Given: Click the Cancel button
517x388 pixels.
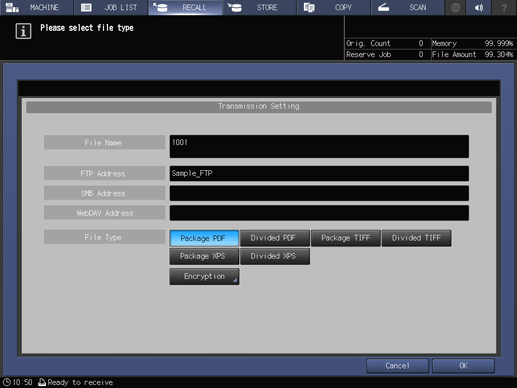Looking at the screenshot, I should coord(397,366).
